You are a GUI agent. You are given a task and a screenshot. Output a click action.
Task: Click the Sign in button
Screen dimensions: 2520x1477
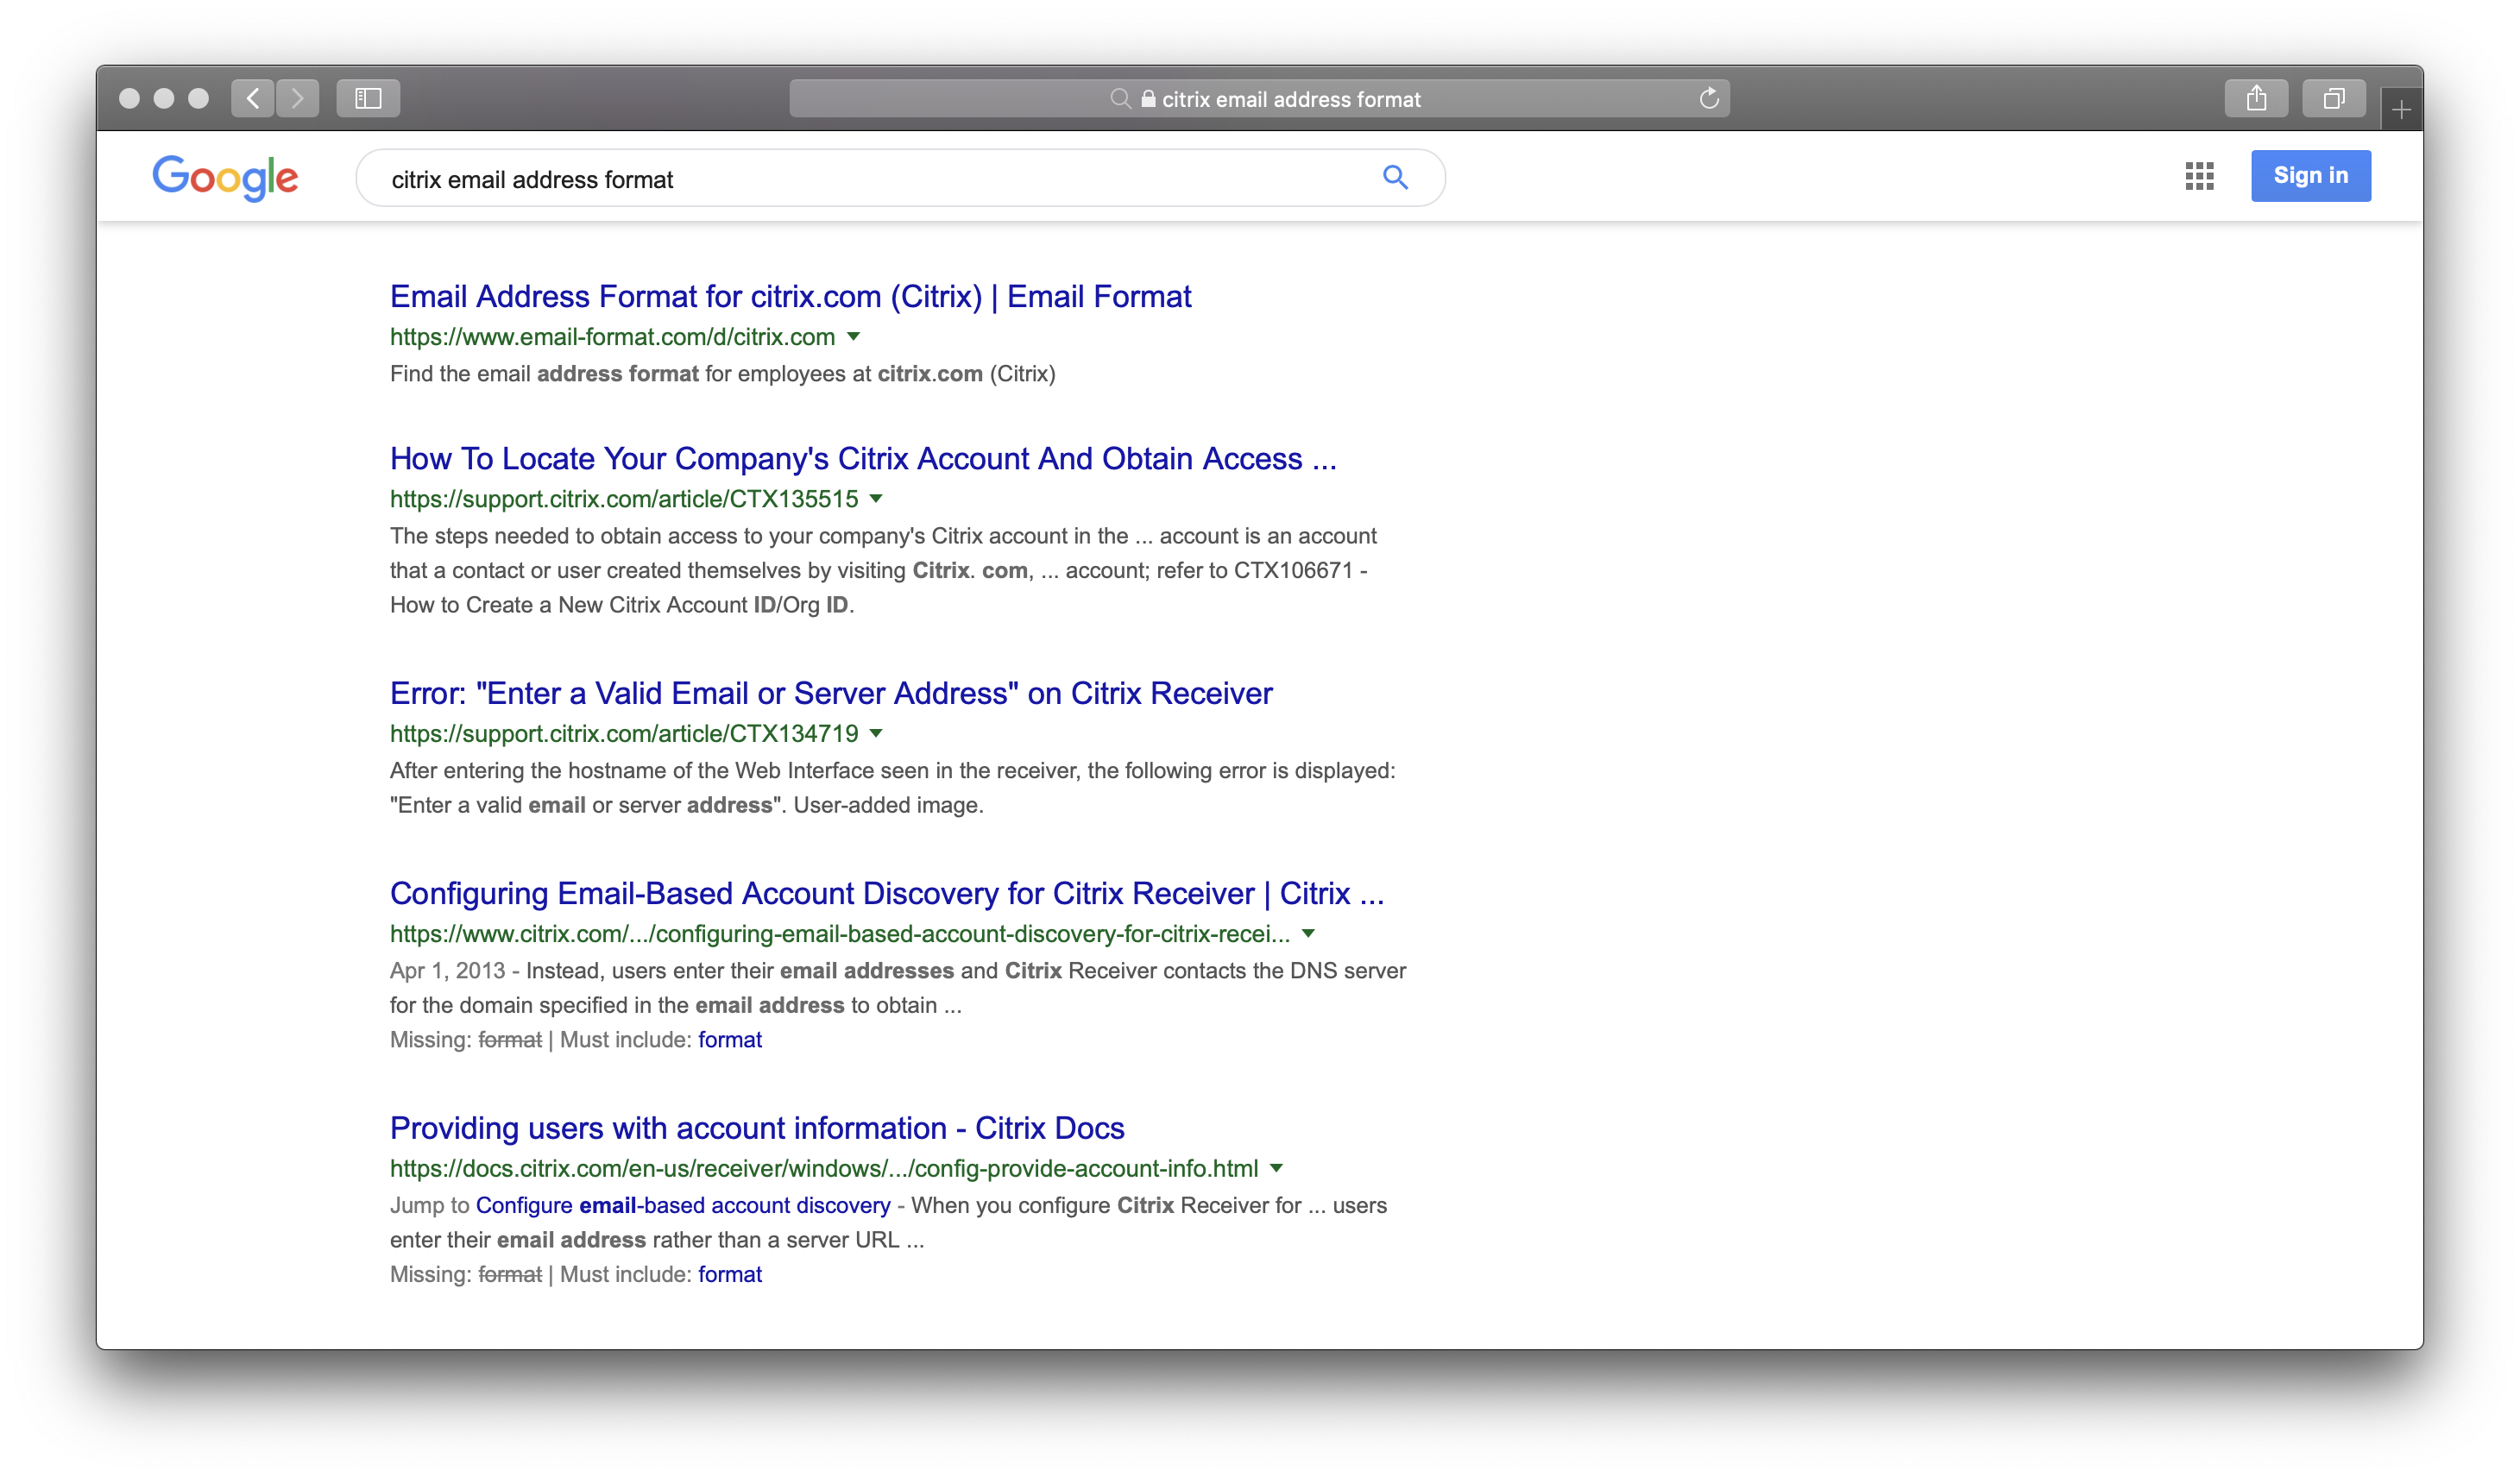pos(2310,176)
